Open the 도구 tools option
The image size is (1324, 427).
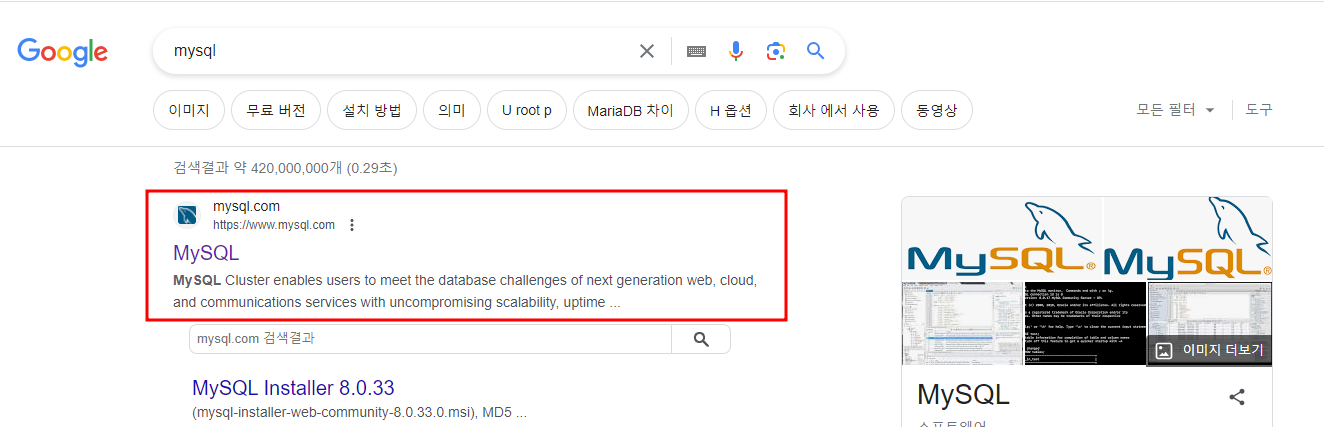coord(1259,110)
